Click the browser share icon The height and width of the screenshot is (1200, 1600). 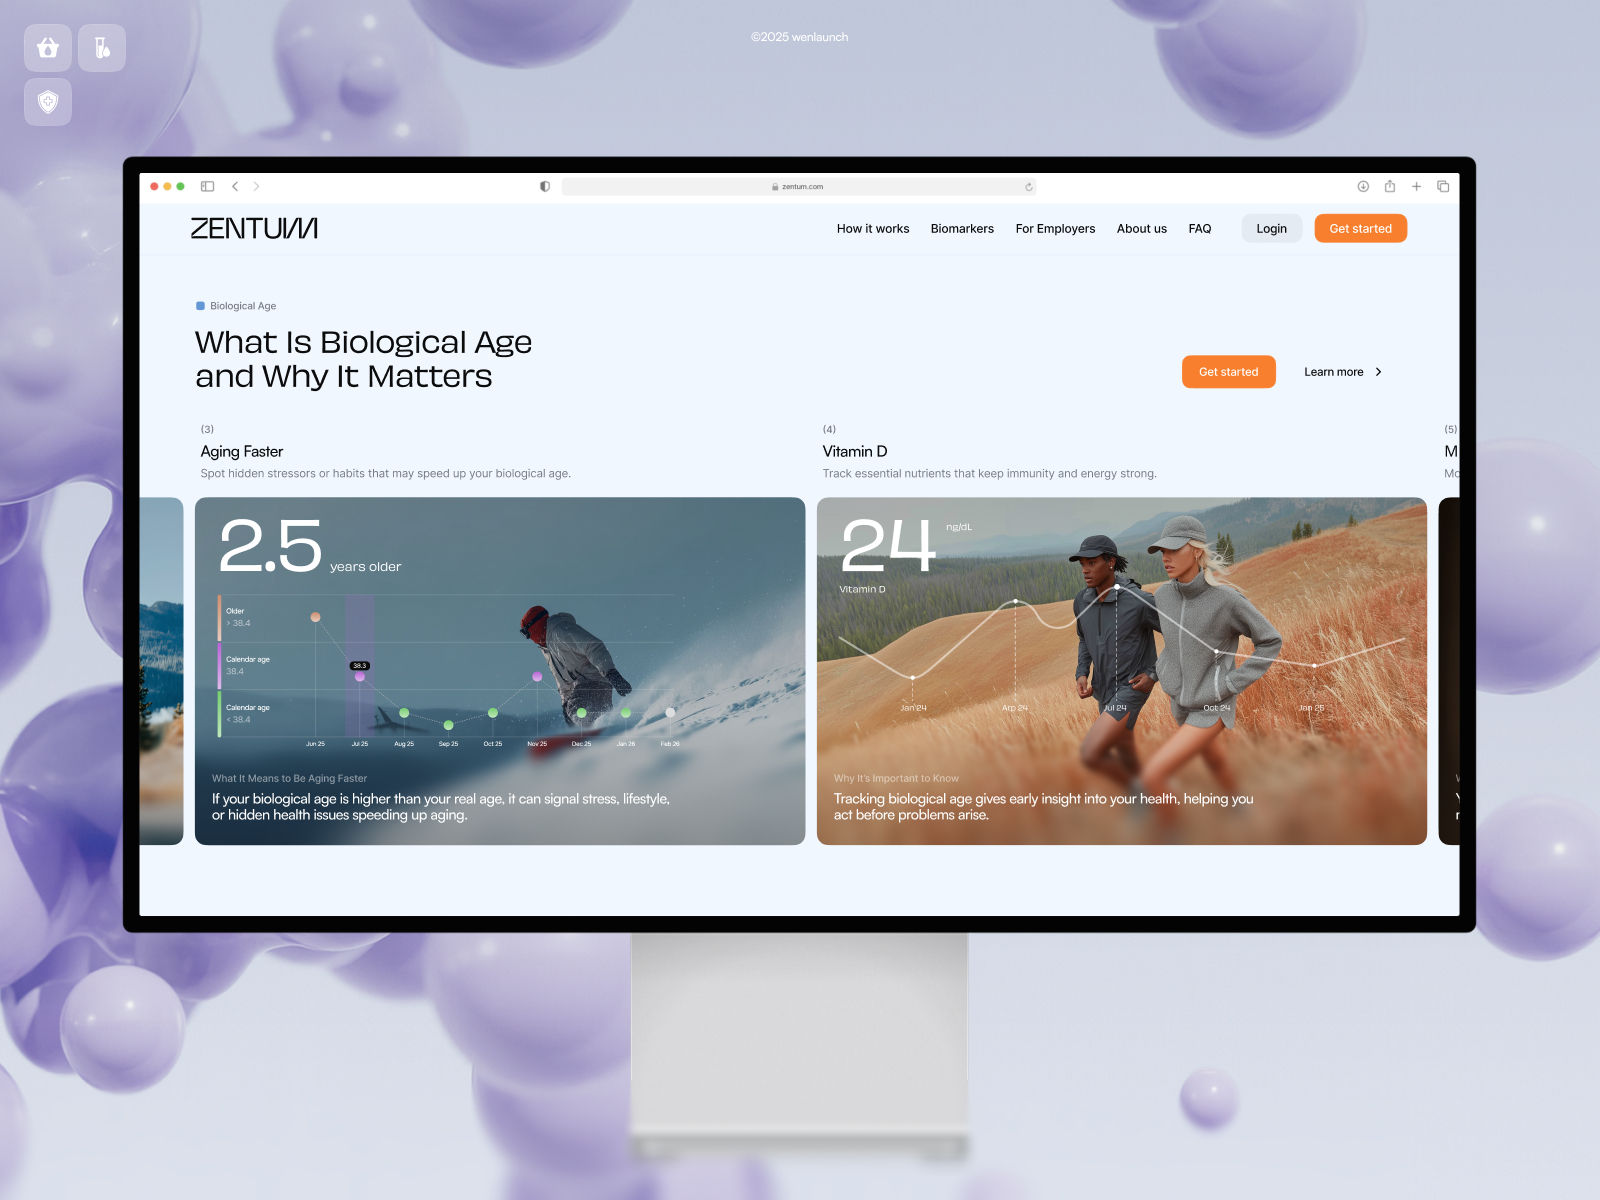[x=1390, y=186]
